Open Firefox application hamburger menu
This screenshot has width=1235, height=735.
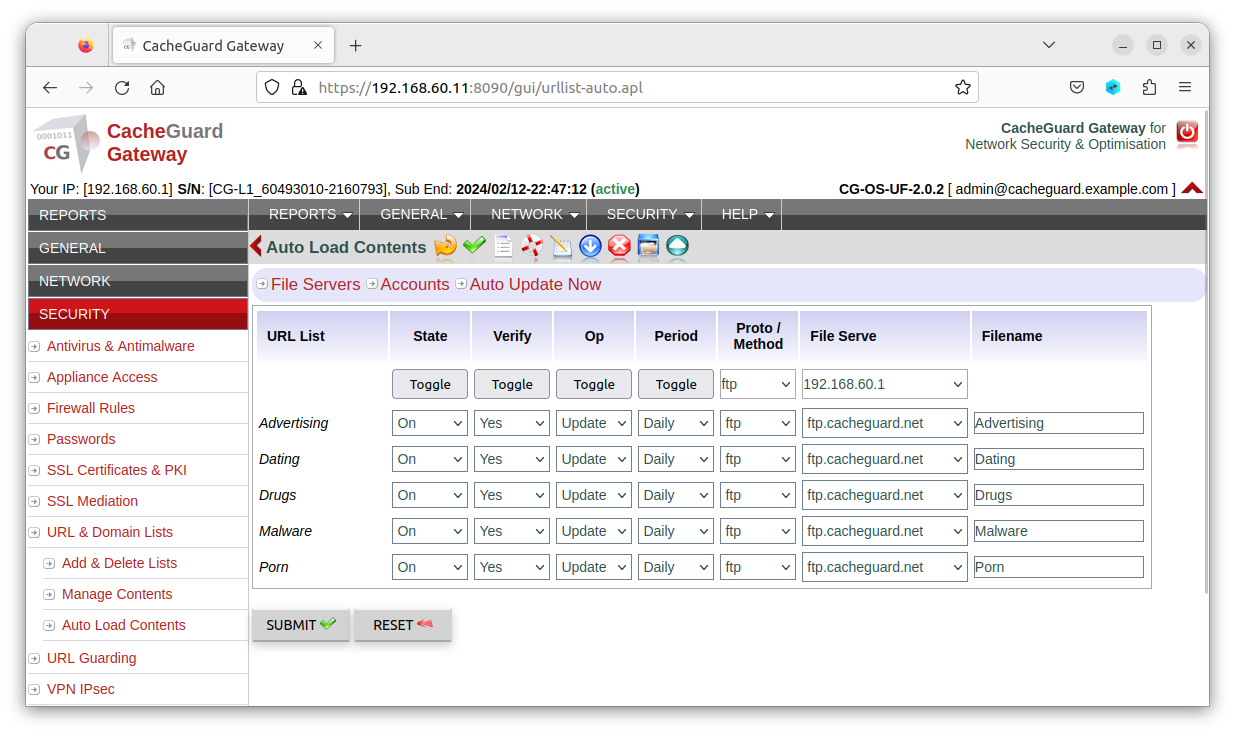[1185, 87]
